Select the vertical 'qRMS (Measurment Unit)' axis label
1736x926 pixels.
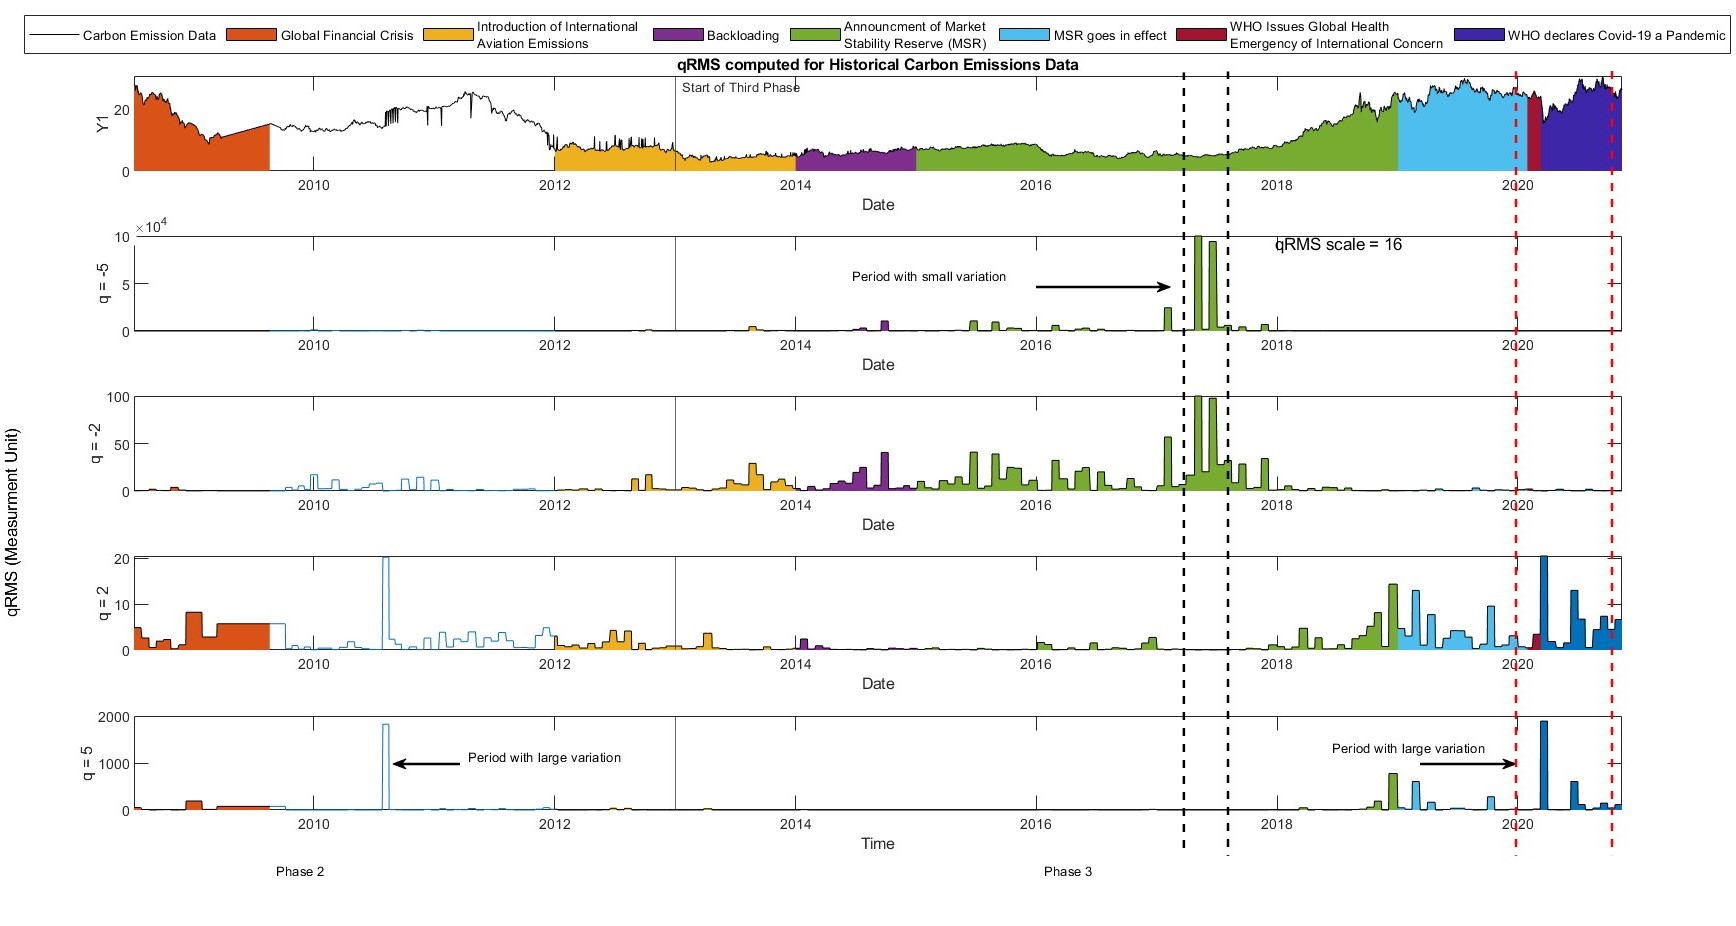[x=13, y=522]
